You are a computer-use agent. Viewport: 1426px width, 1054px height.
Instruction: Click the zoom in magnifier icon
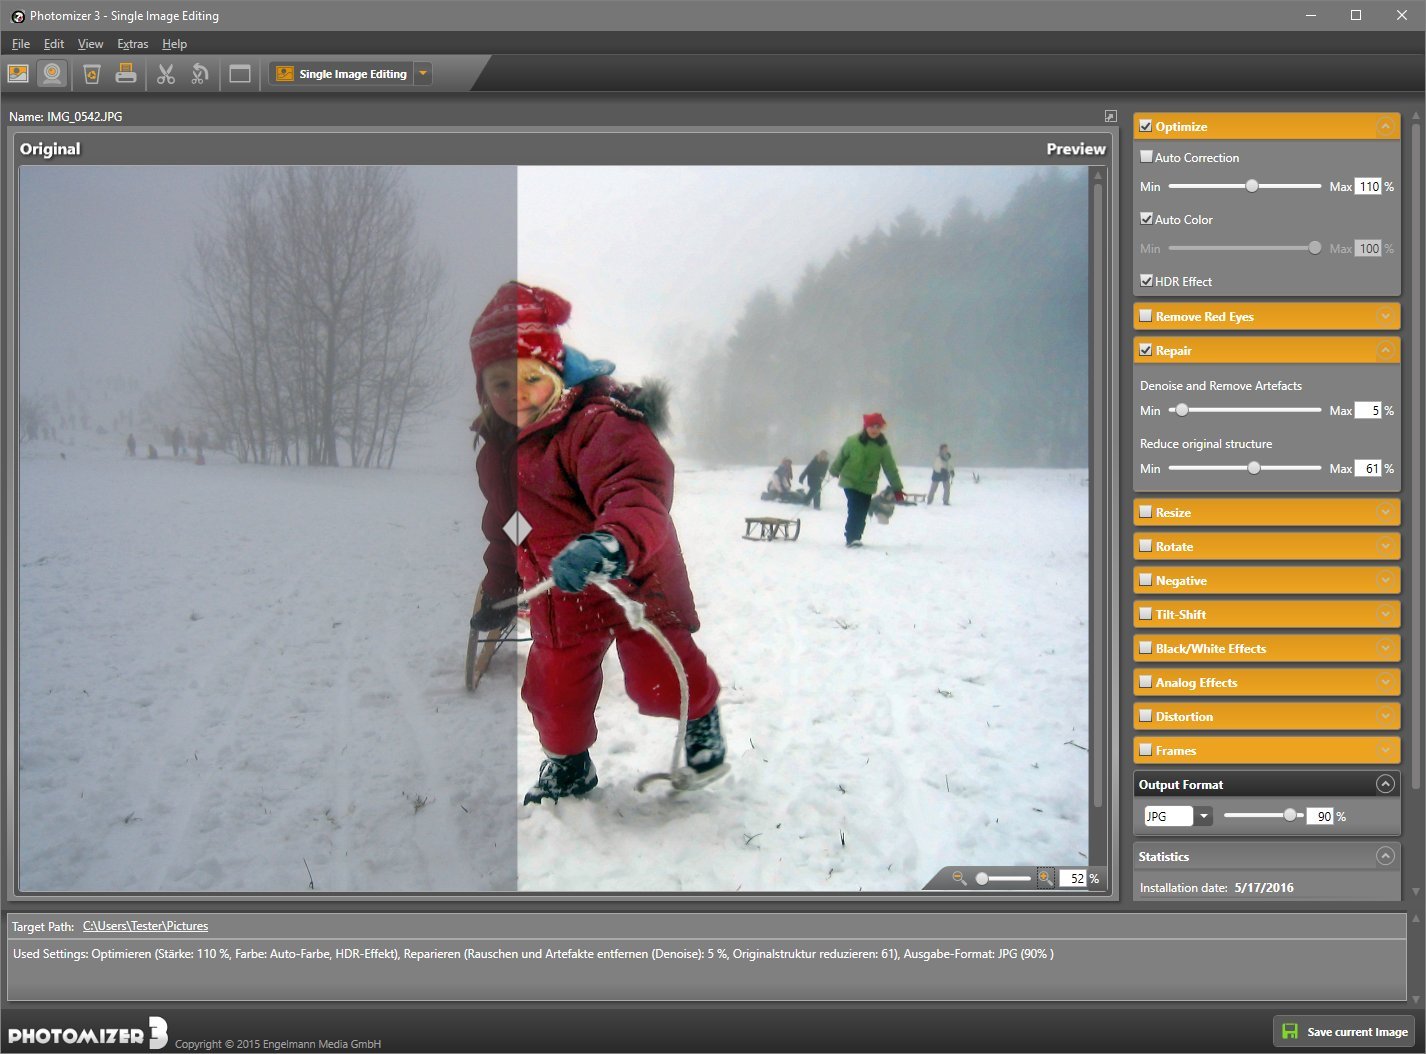(x=1045, y=878)
